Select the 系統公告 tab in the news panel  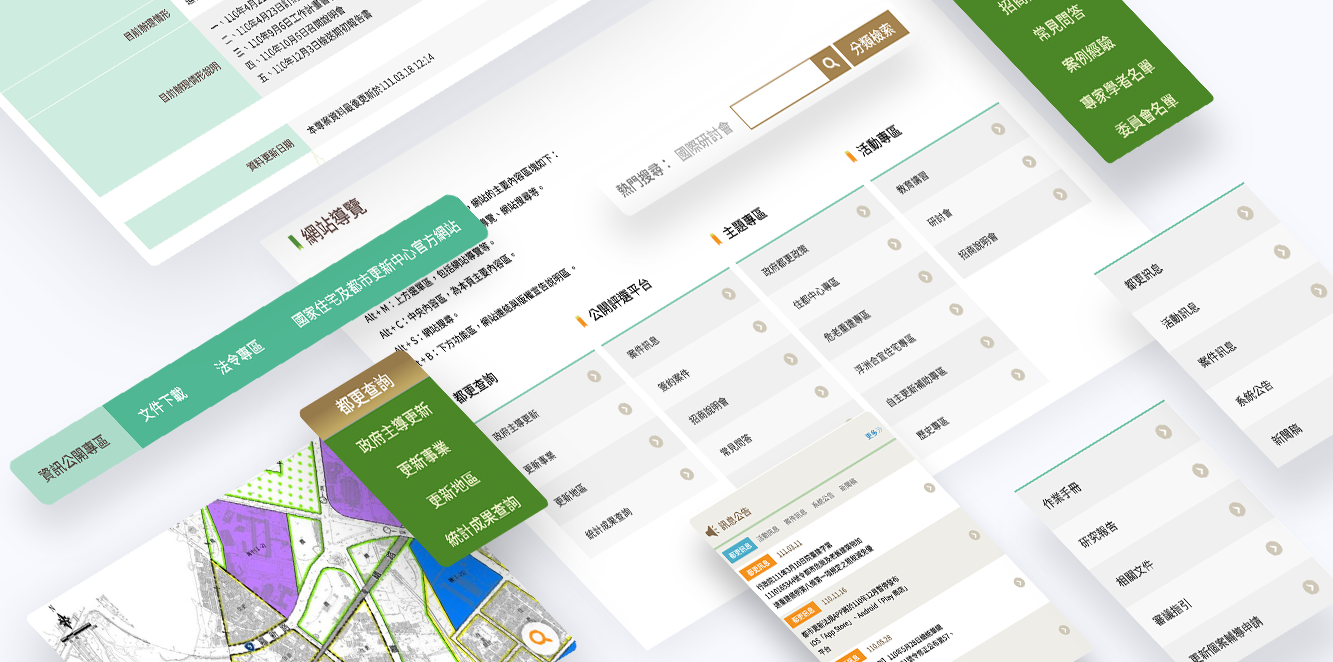(x=823, y=499)
